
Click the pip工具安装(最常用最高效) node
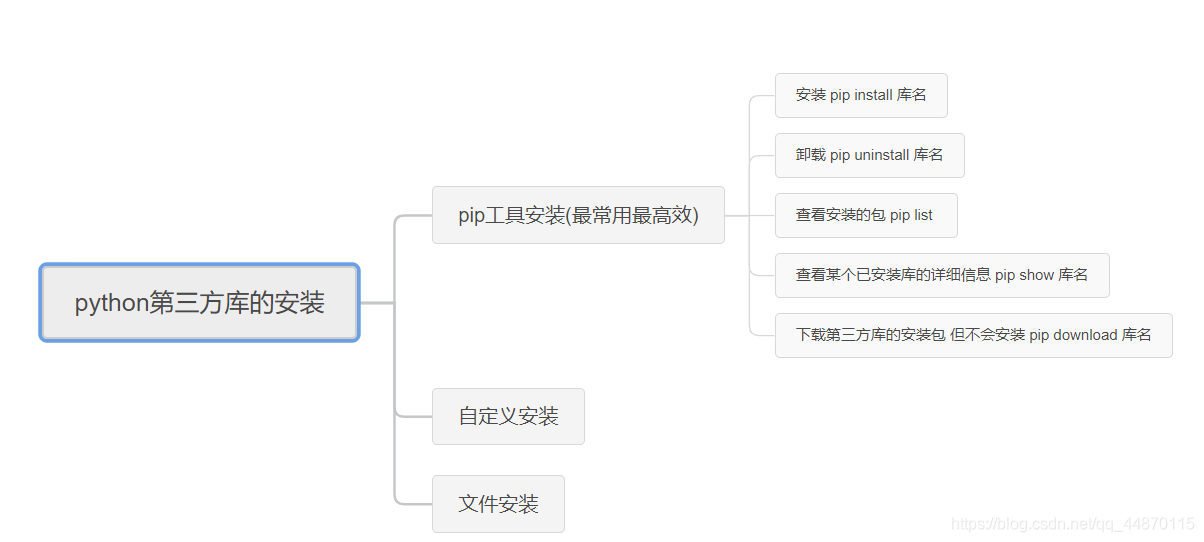pyautogui.click(x=578, y=215)
